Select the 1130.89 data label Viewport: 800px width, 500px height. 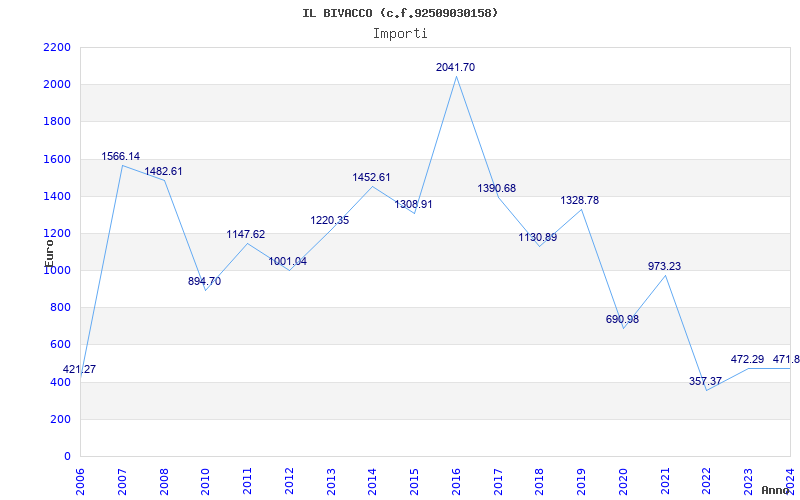pos(538,238)
